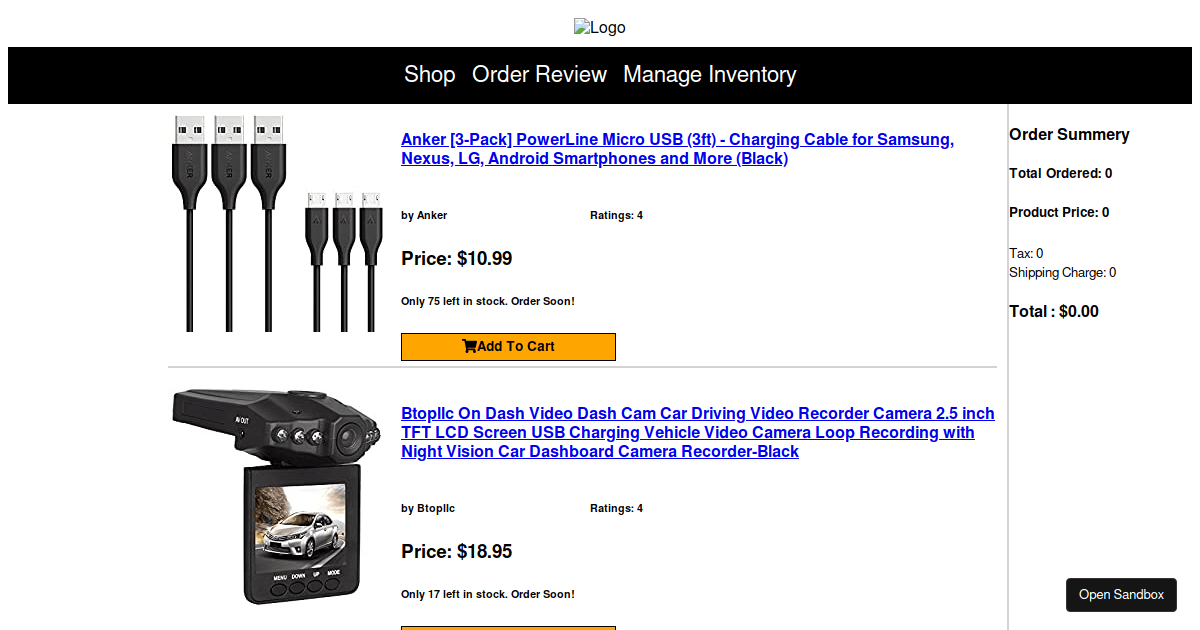Open the Order Review page
Screen dimensions: 1200x630
click(x=539, y=75)
